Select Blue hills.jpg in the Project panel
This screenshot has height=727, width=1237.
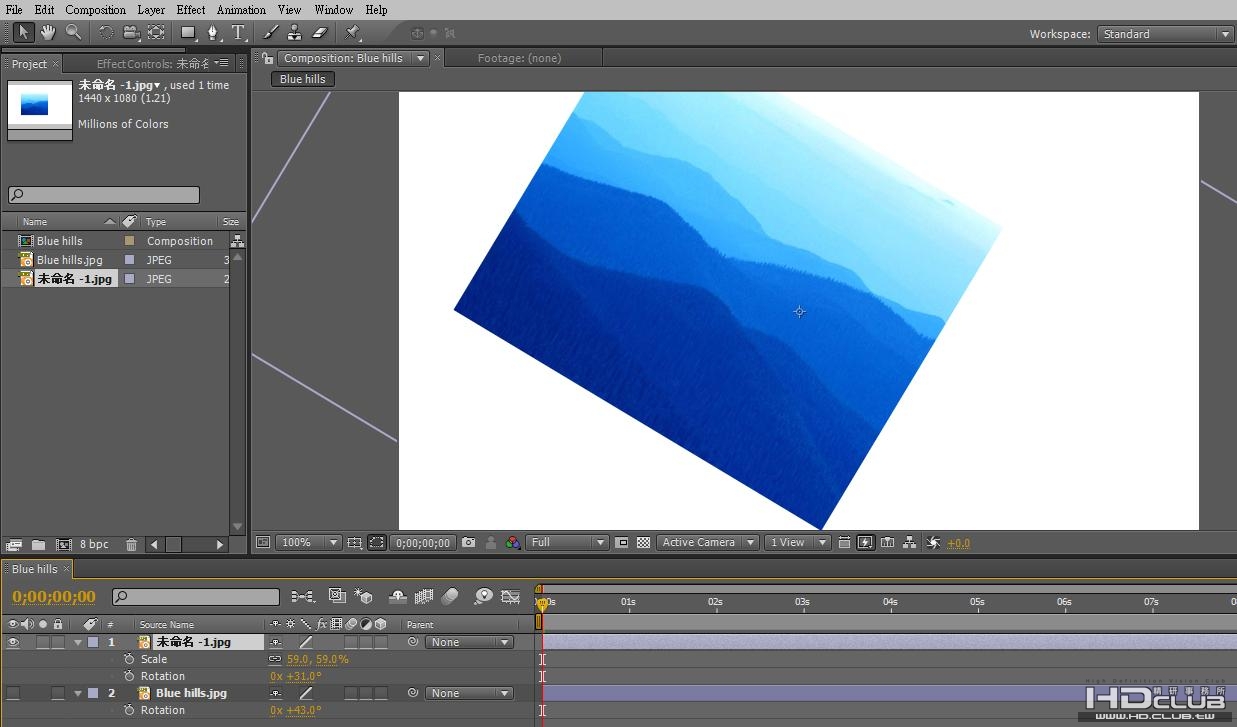pyautogui.click(x=69, y=260)
